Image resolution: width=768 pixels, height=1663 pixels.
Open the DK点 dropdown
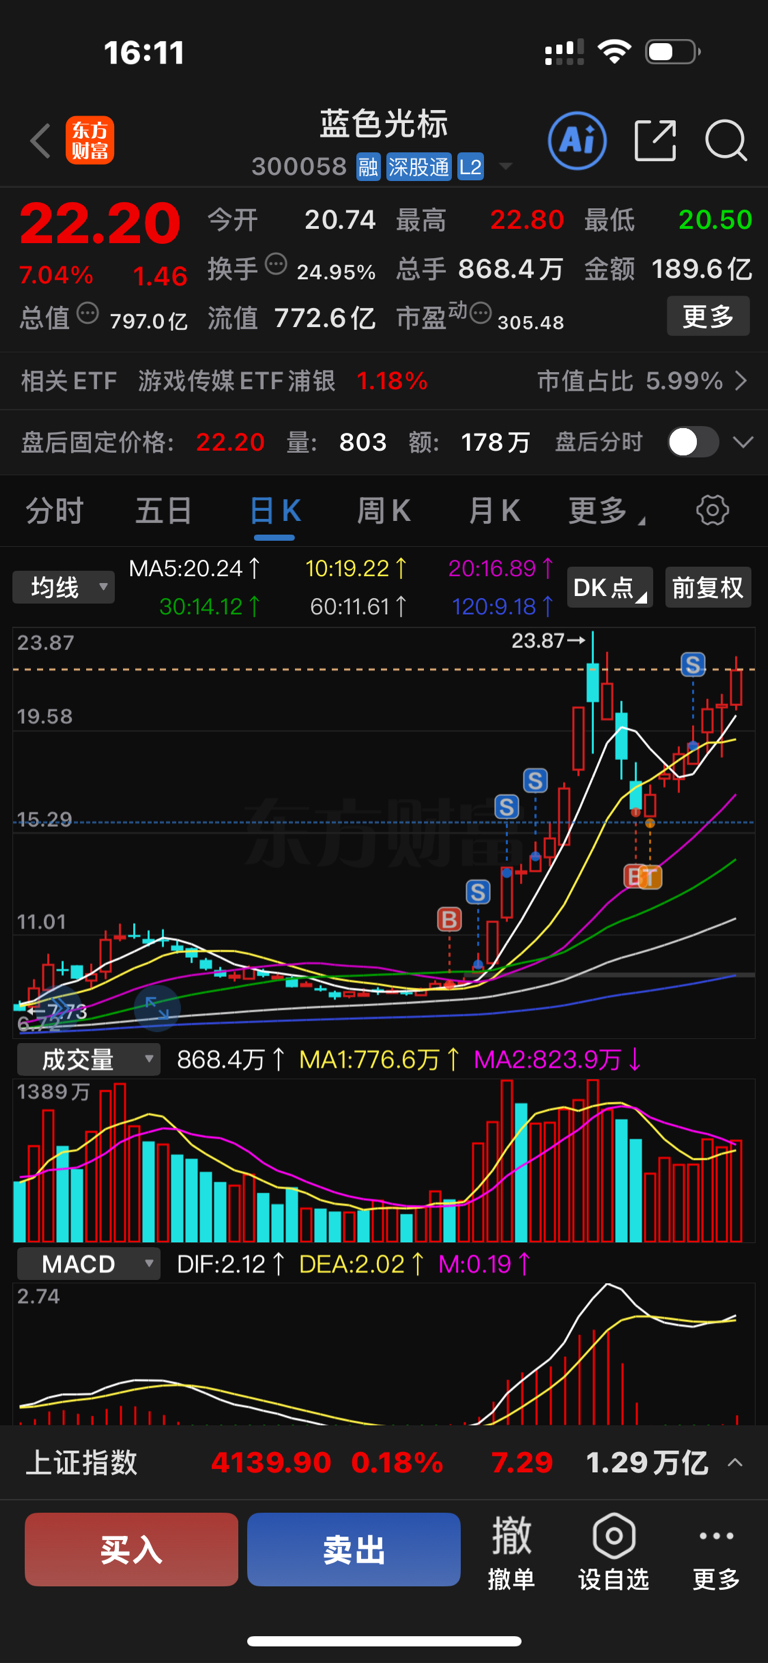pyautogui.click(x=610, y=587)
